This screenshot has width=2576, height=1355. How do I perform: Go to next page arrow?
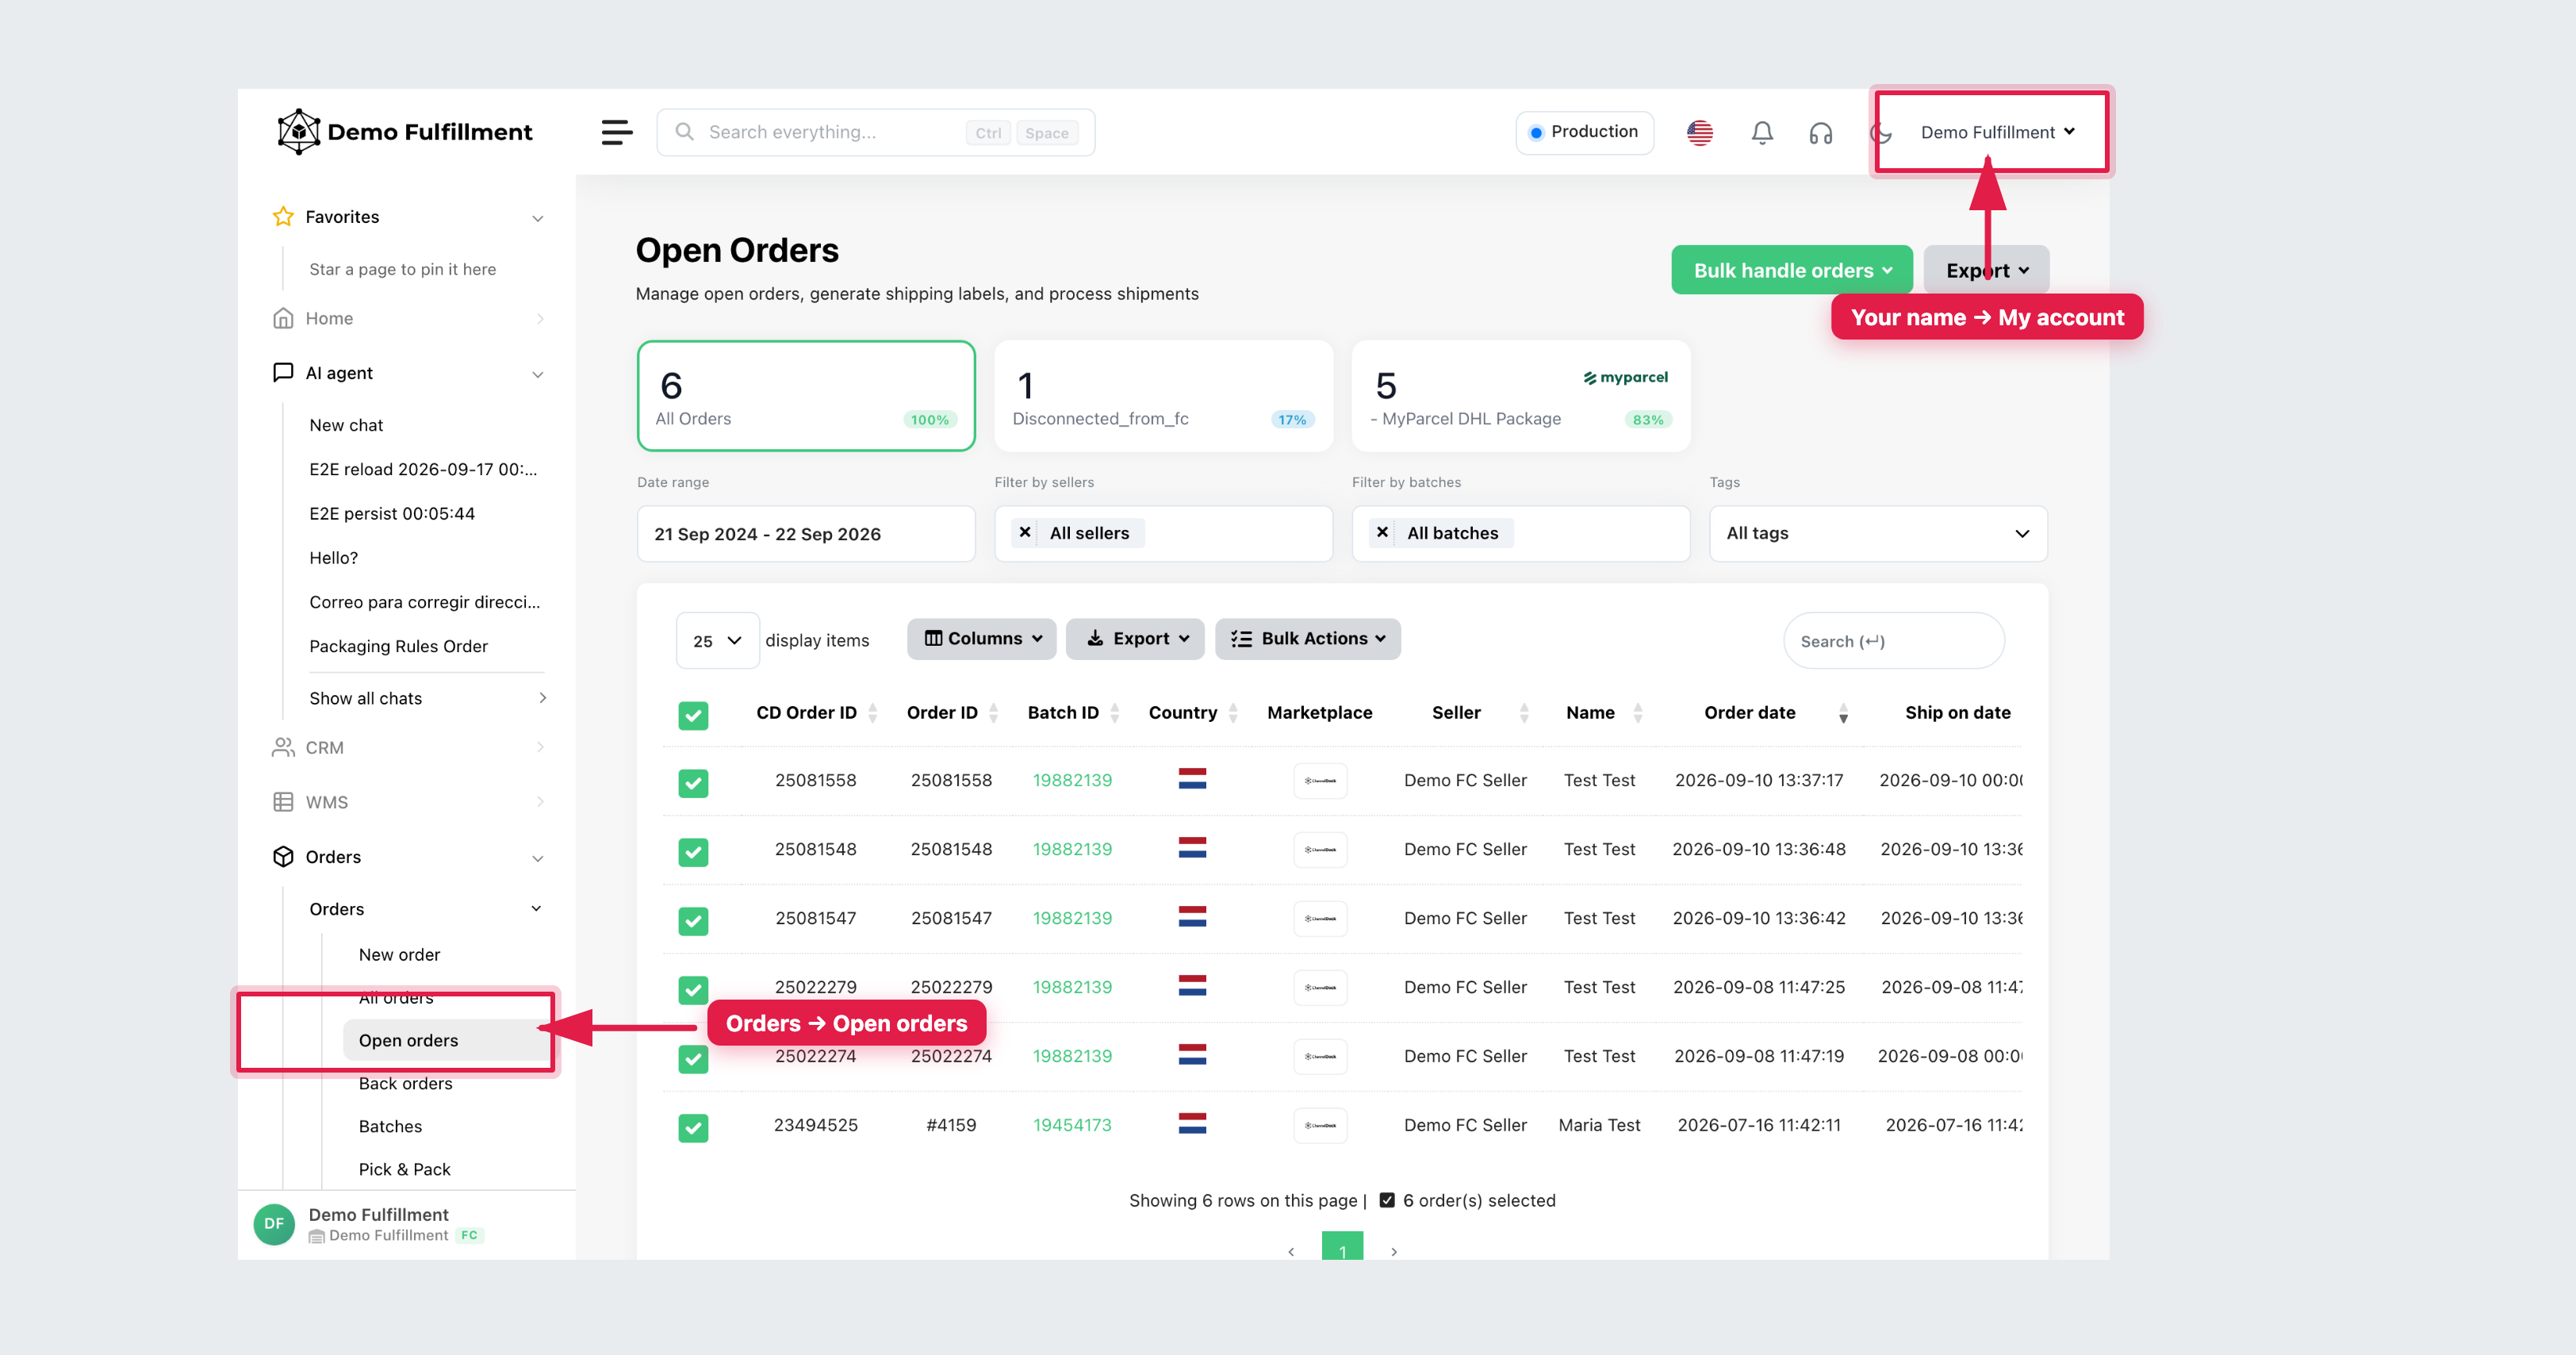pyautogui.click(x=1394, y=1251)
